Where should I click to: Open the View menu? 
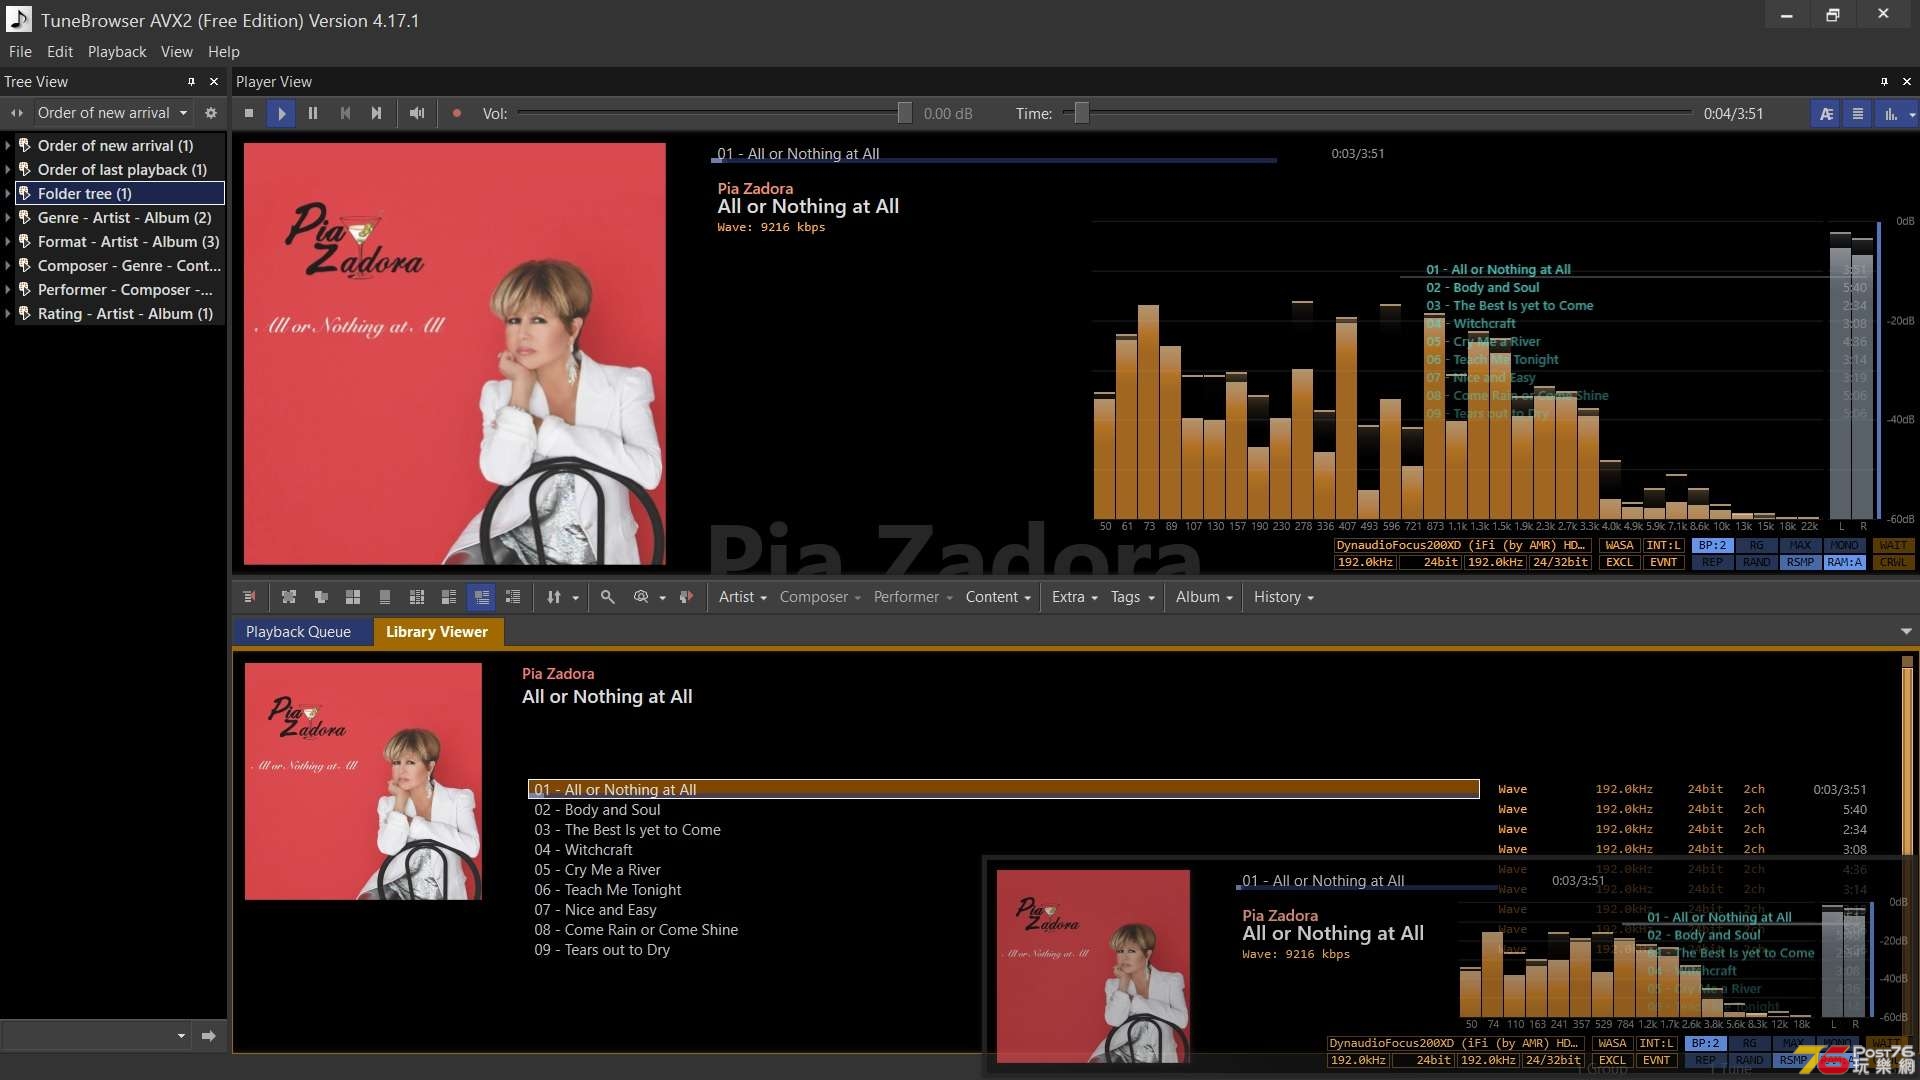coord(177,52)
